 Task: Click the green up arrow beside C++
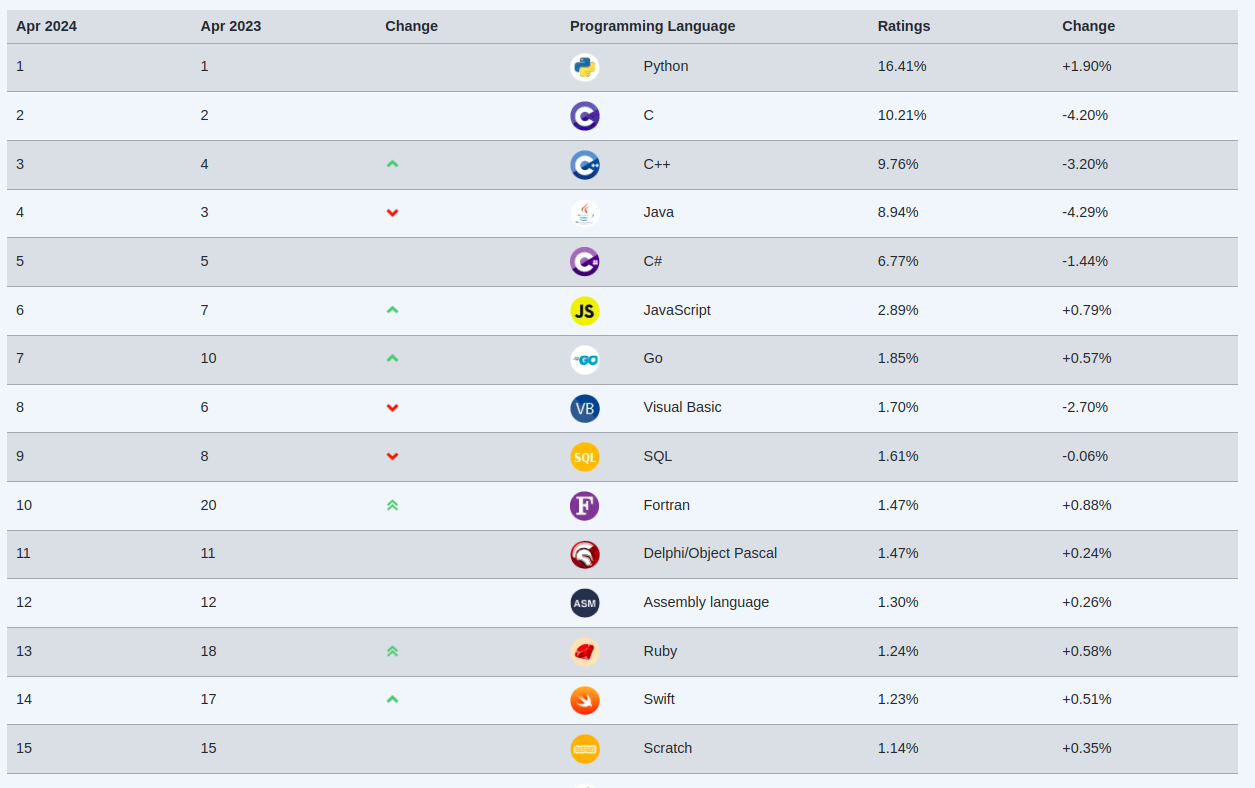coord(392,164)
